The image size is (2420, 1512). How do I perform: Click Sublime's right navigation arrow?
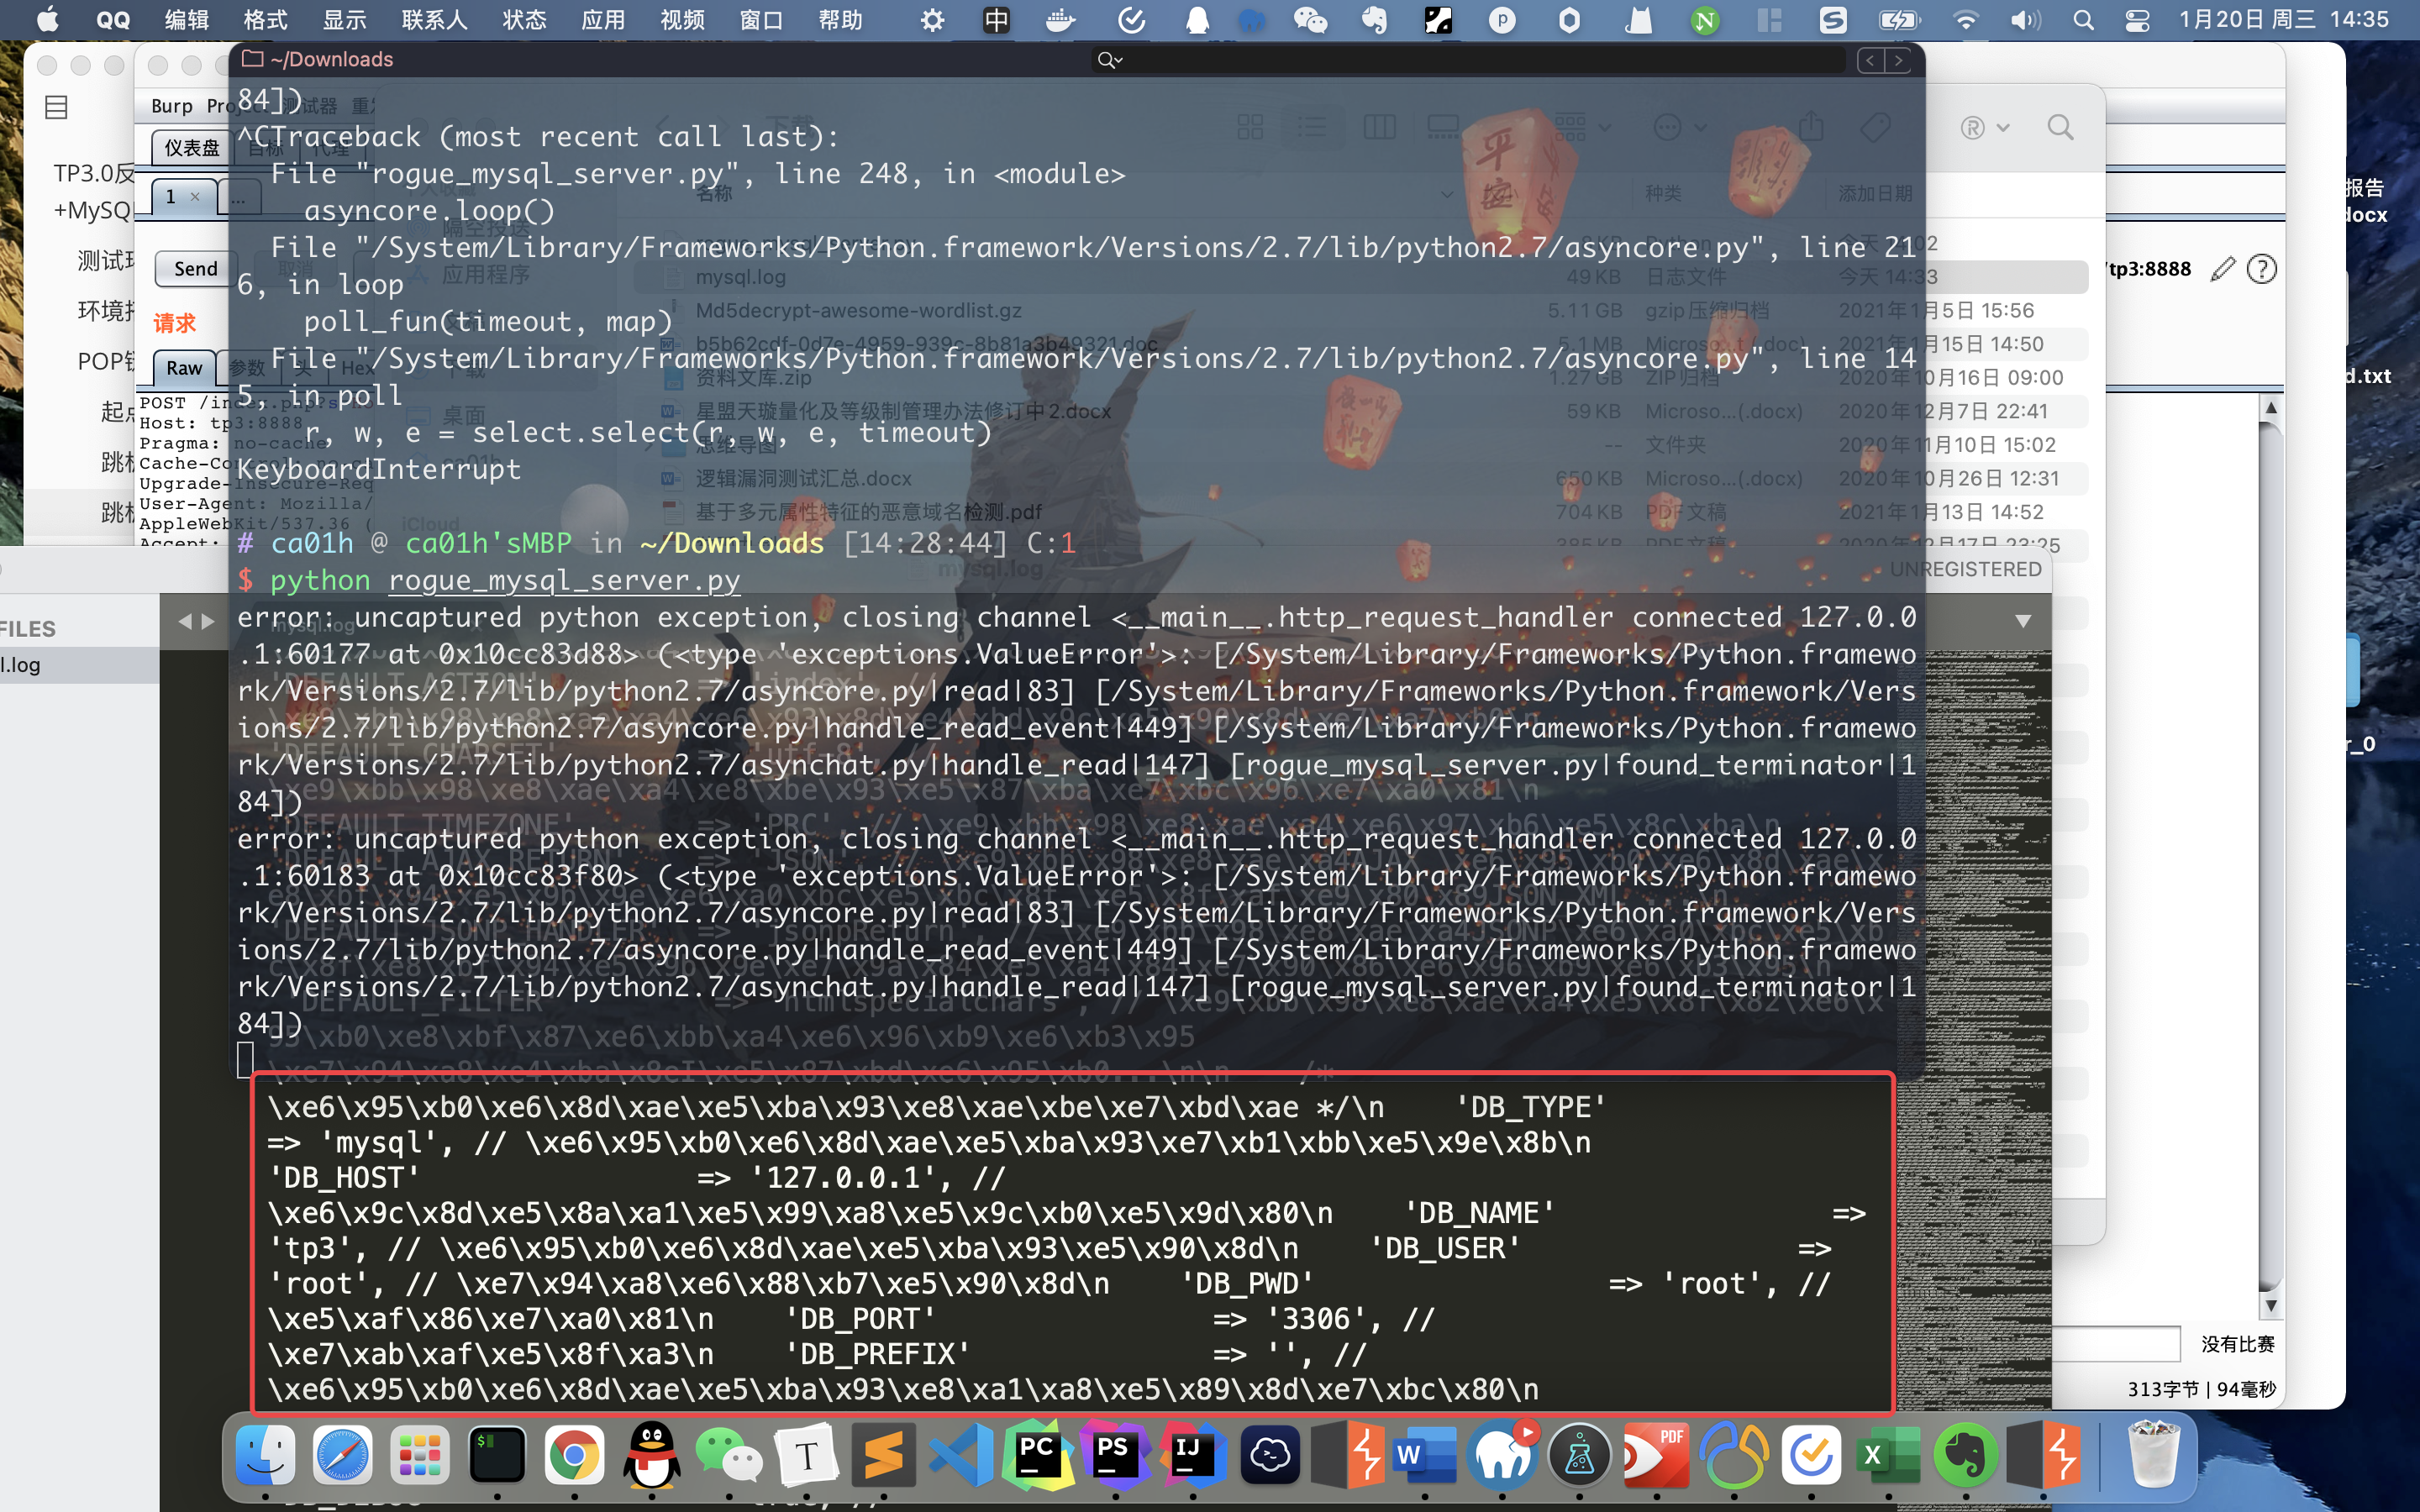(x=208, y=621)
